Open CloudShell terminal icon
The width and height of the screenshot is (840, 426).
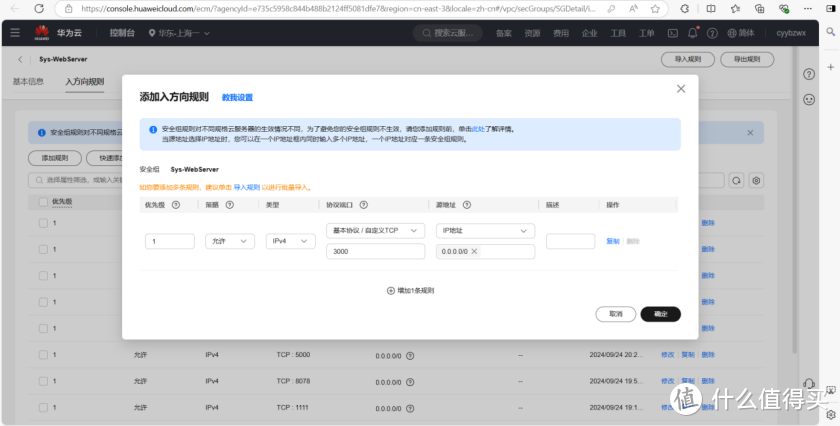tap(672, 33)
